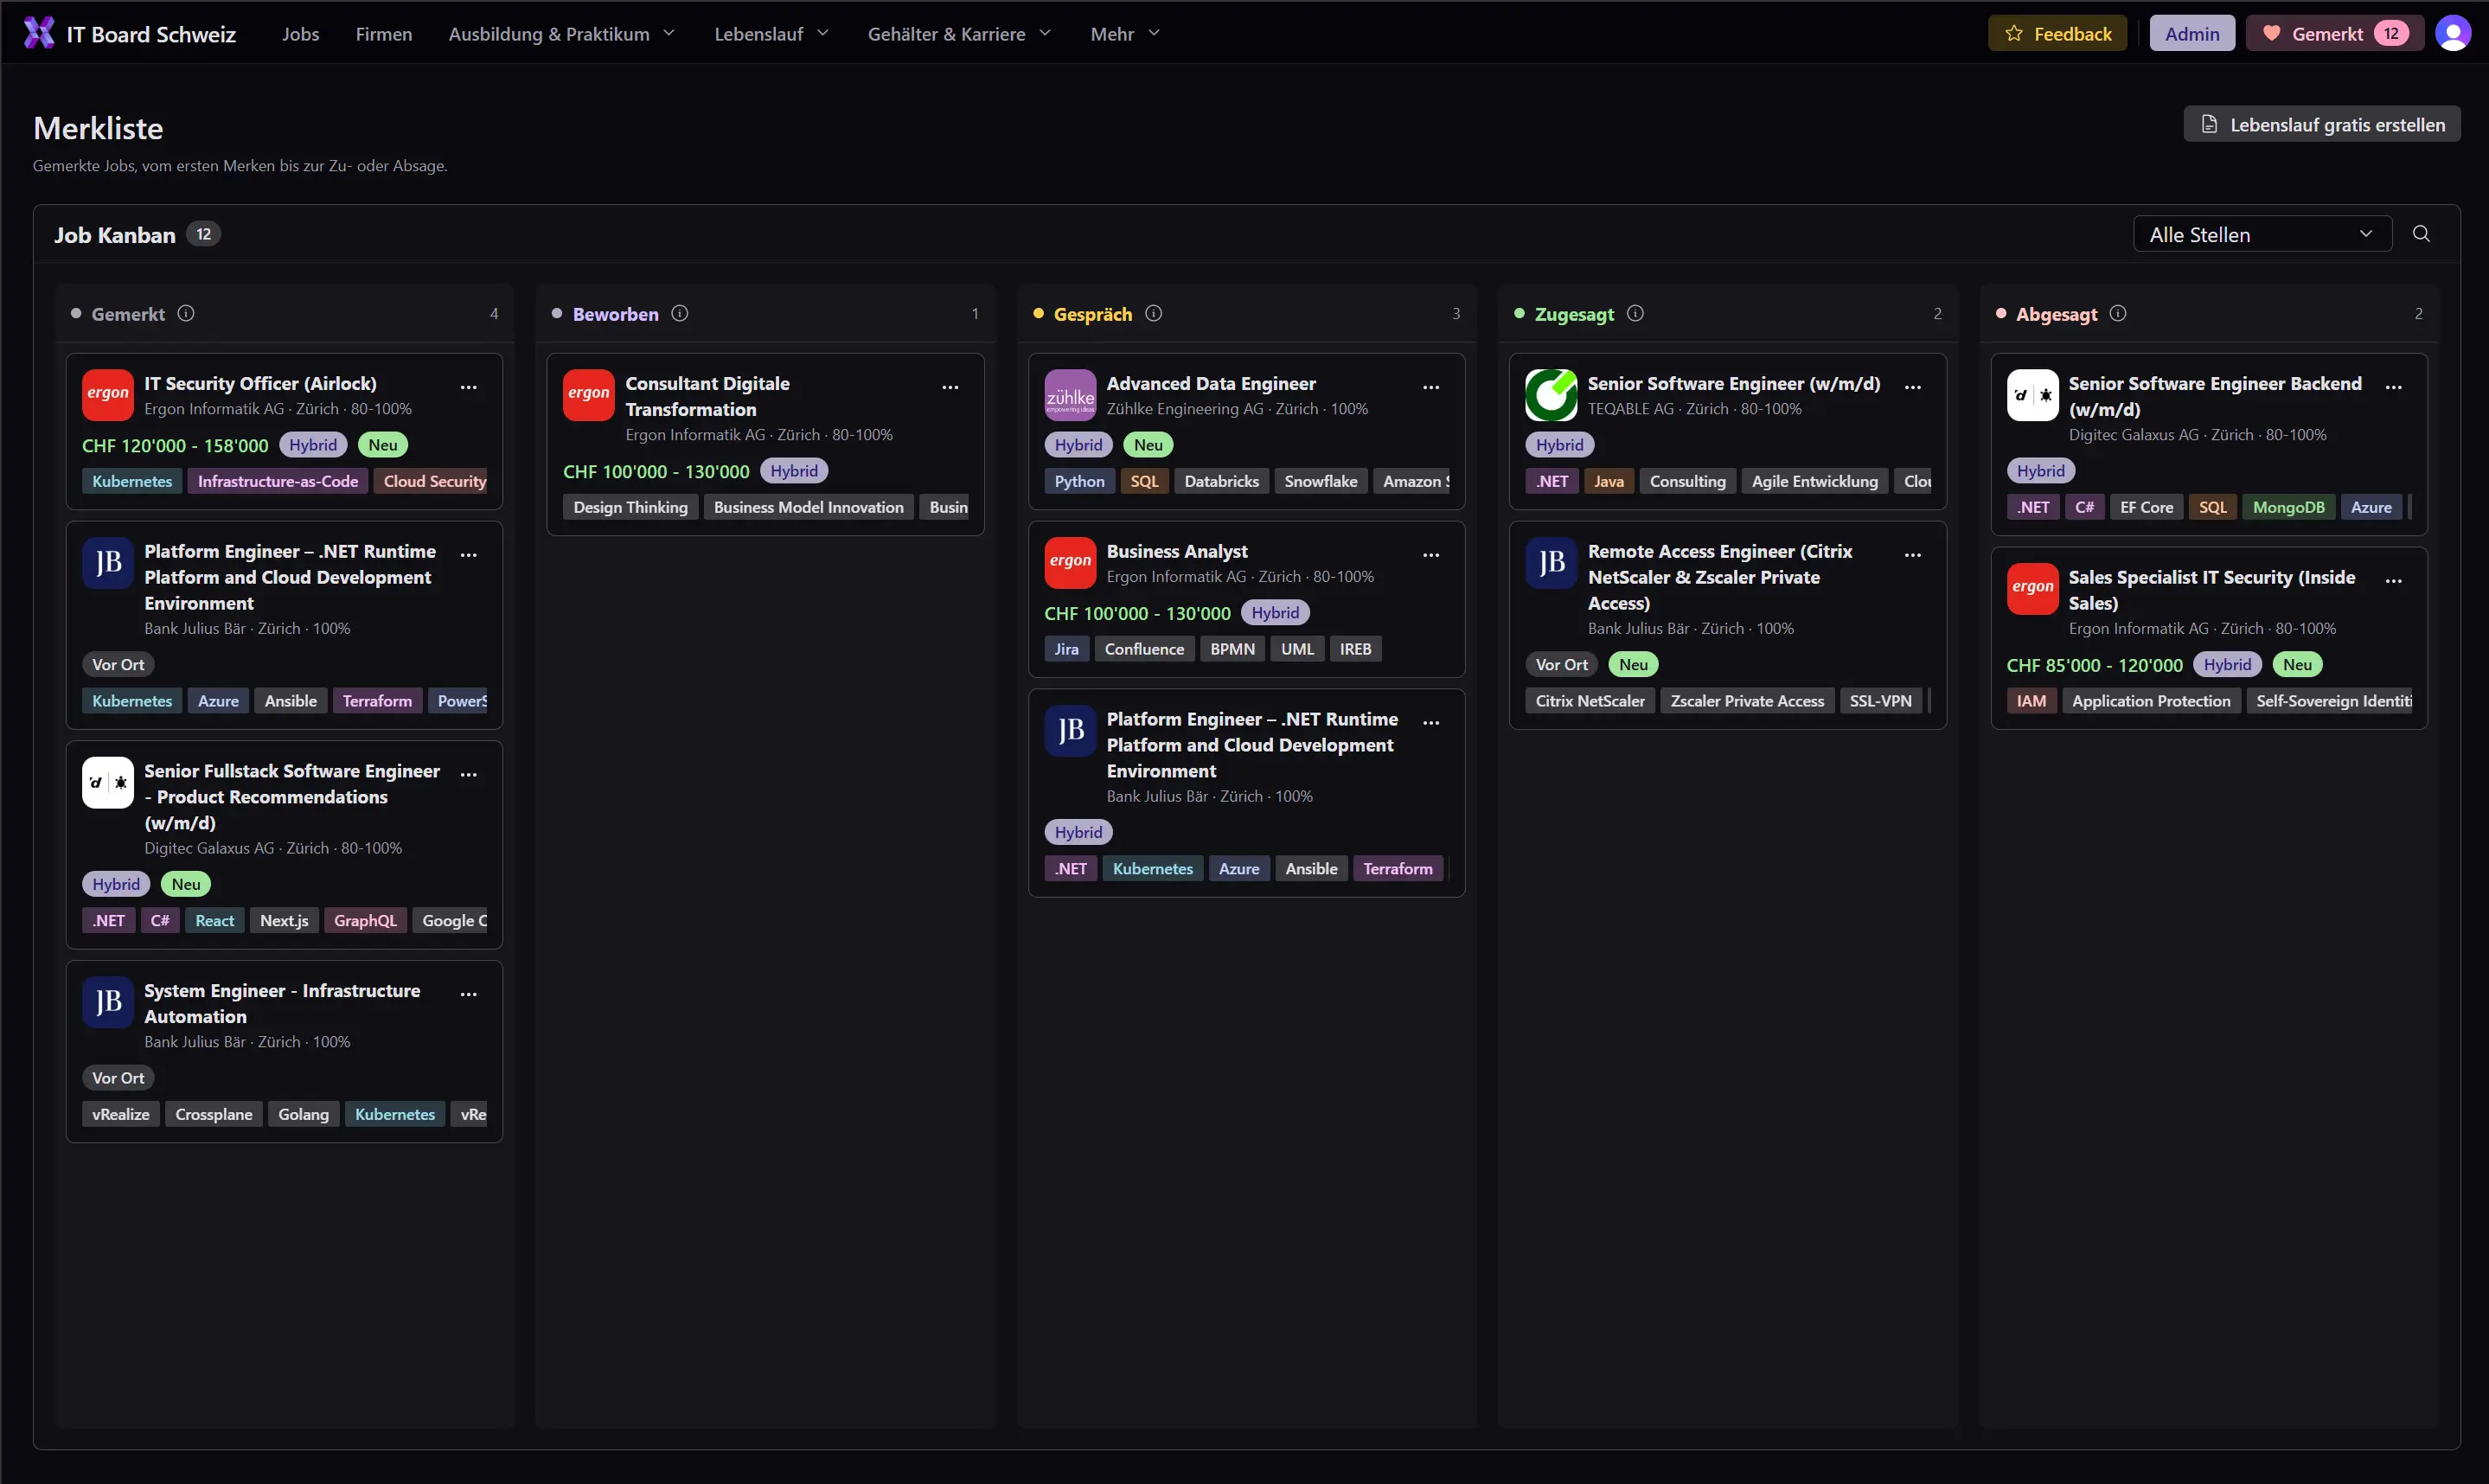Click the Snowflake tag
Image resolution: width=2489 pixels, height=1484 pixels.
pyautogui.click(x=1321, y=482)
